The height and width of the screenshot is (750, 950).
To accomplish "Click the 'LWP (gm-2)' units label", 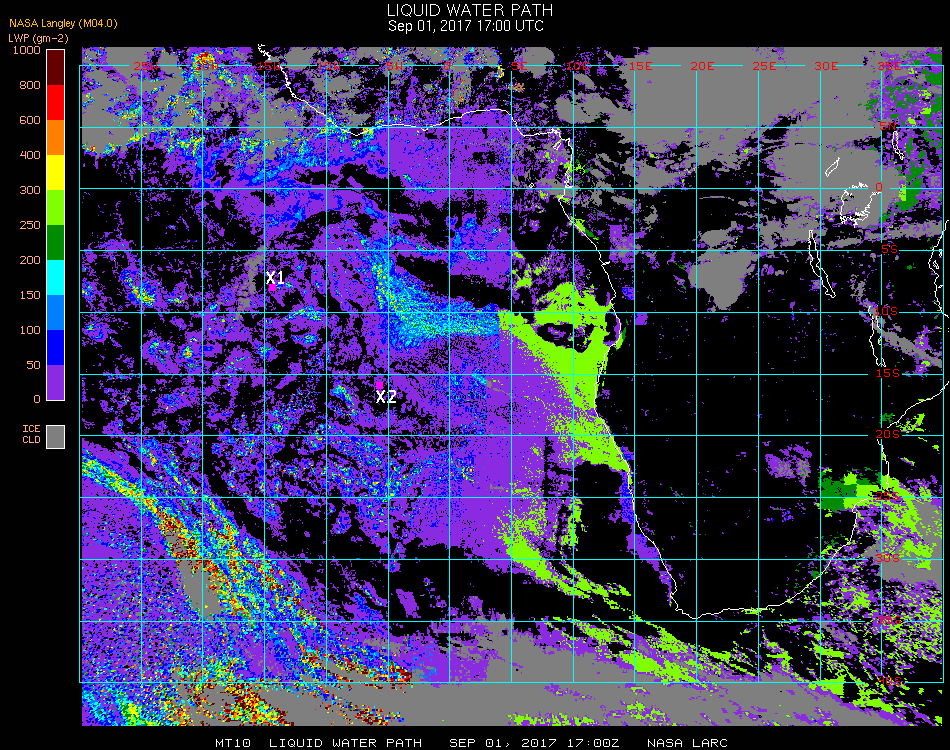I will (38, 38).
